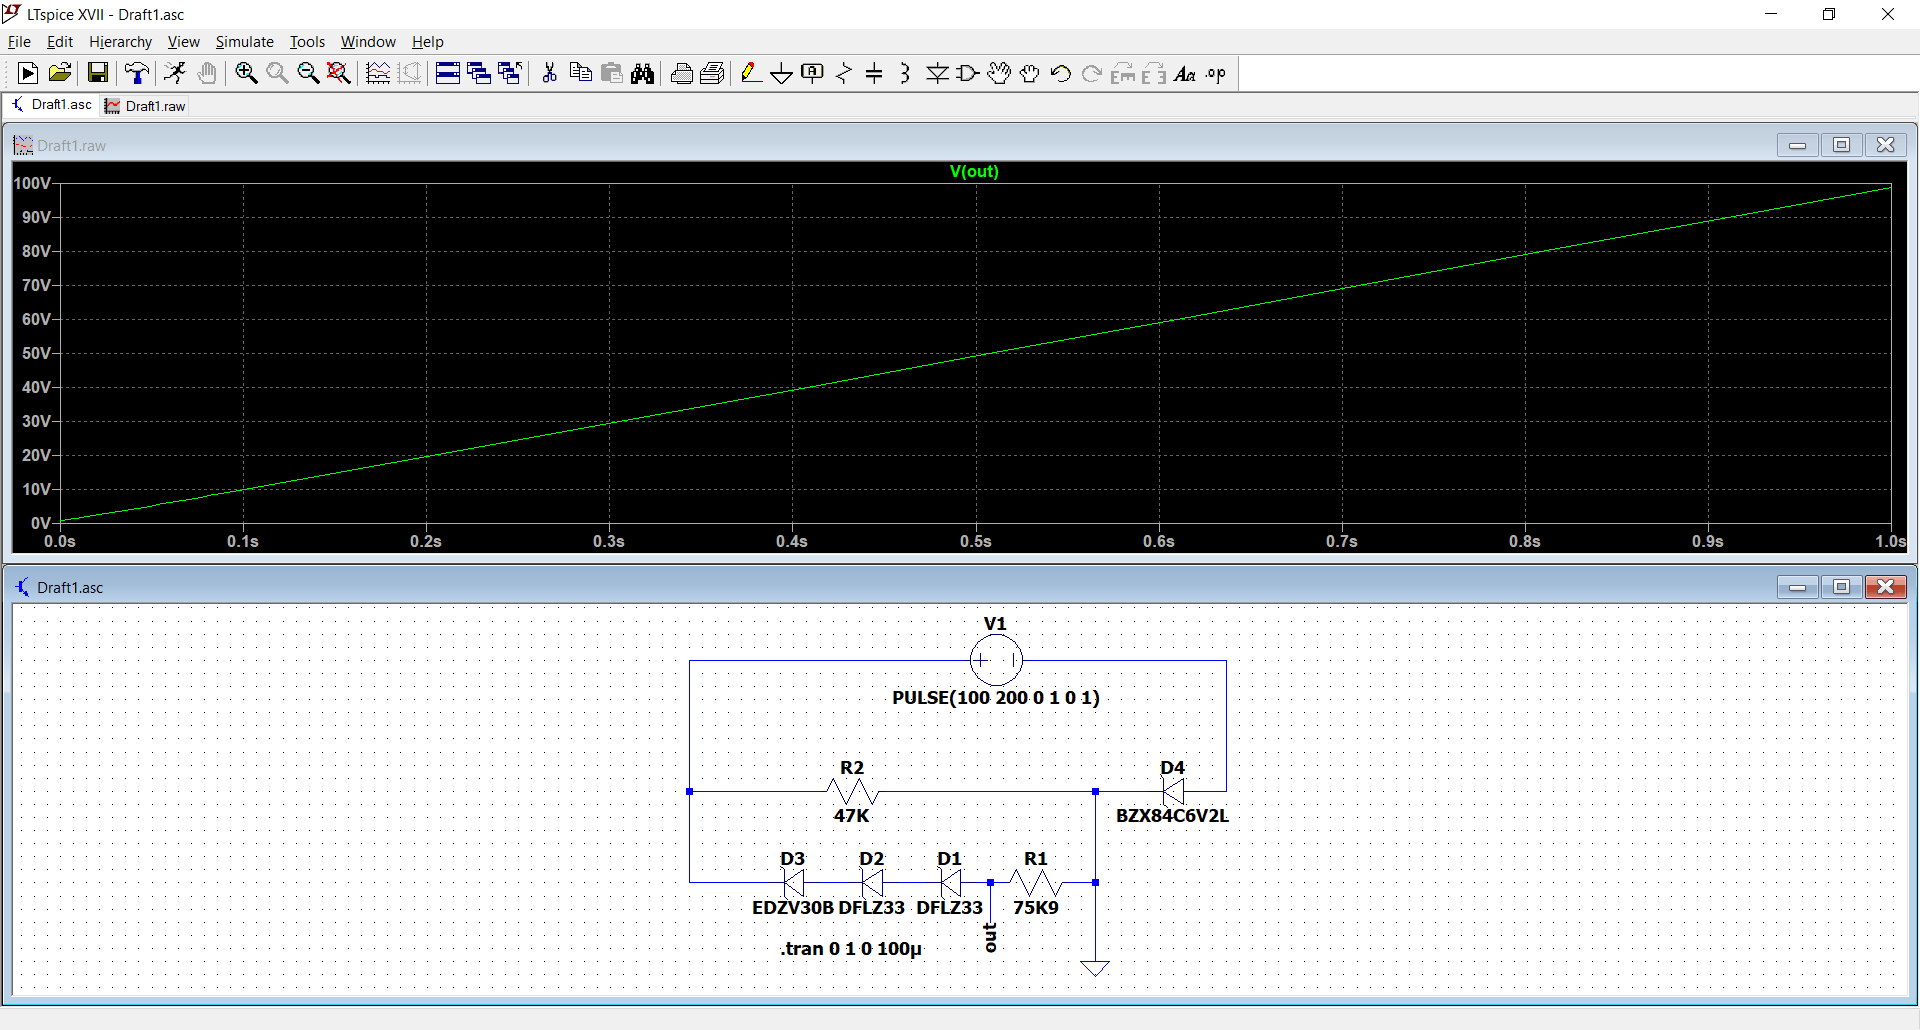Screen dimensions: 1920x1030
Task: Open the Tools menu
Action: (x=307, y=42)
